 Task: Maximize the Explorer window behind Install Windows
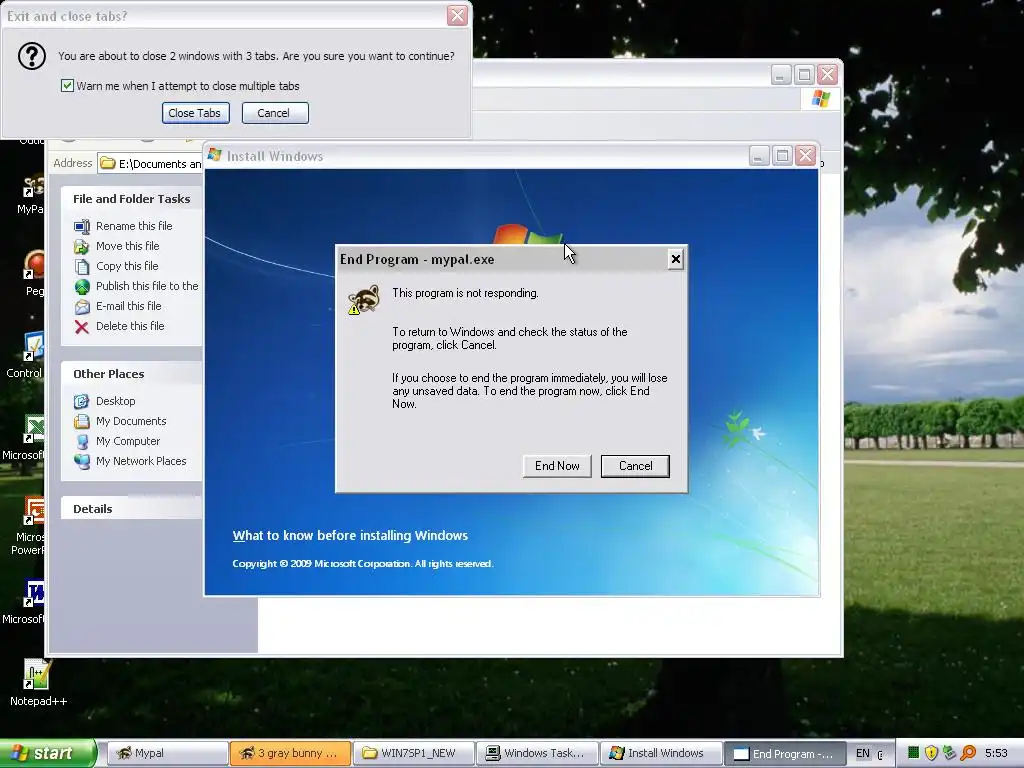pyautogui.click(x=805, y=74)
